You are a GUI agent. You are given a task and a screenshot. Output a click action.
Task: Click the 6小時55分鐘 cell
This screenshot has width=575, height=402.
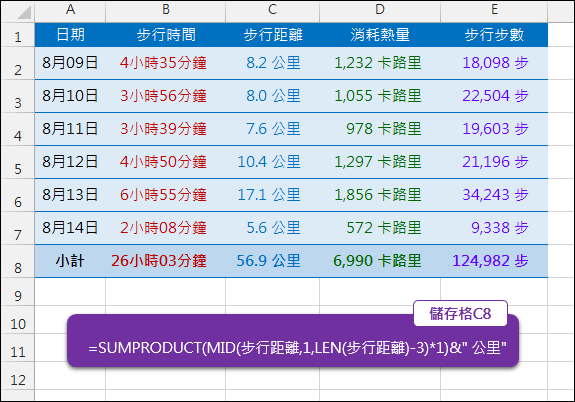166,195
